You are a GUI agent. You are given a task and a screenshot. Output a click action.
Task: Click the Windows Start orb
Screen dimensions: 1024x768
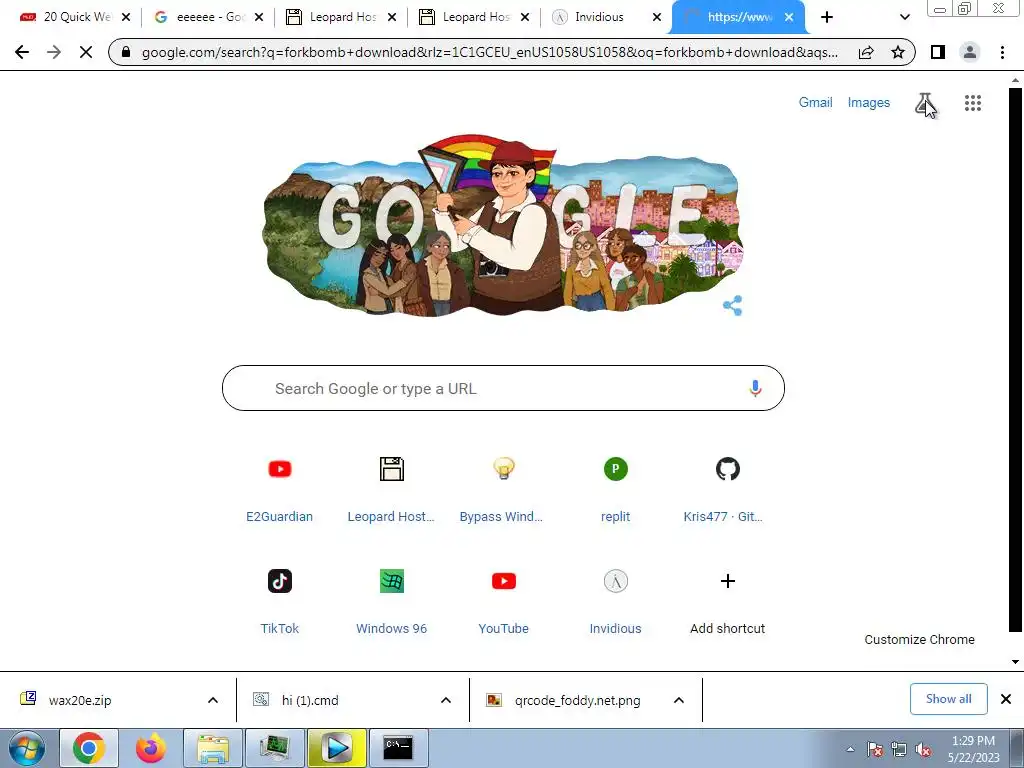pos(26,748)
